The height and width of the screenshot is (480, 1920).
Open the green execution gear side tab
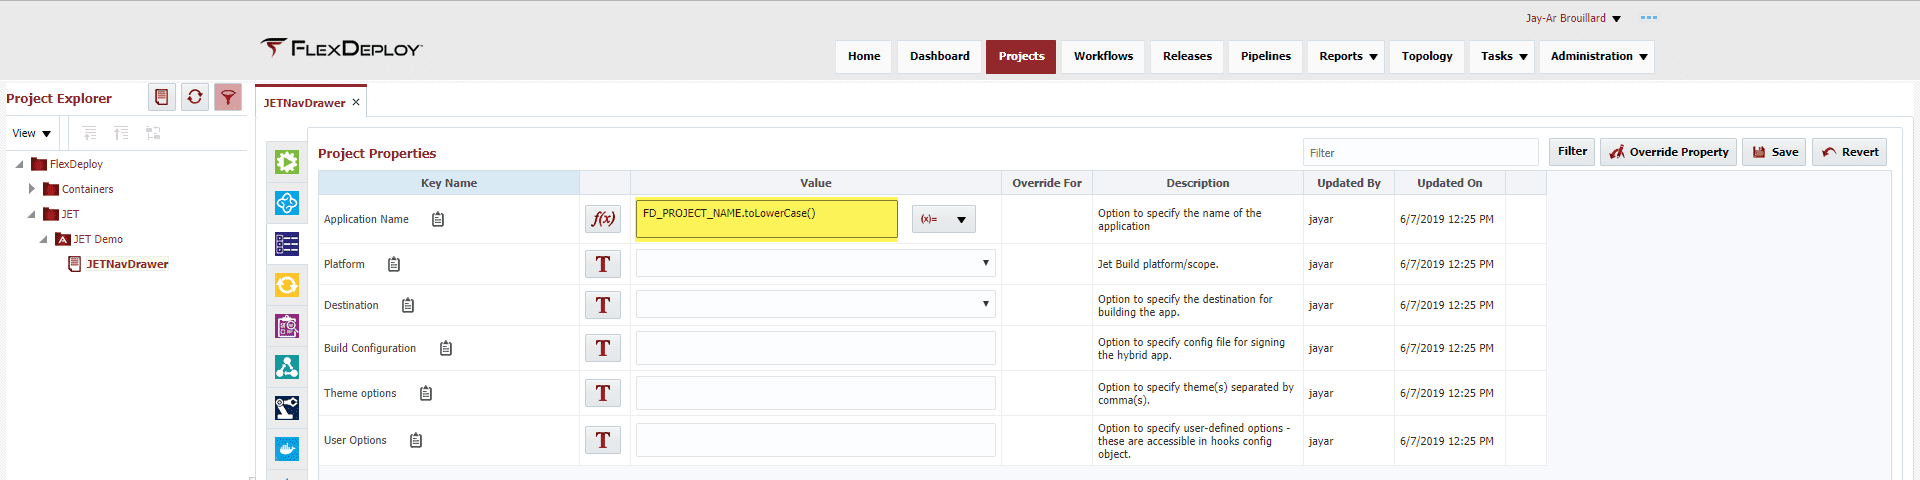287,162
